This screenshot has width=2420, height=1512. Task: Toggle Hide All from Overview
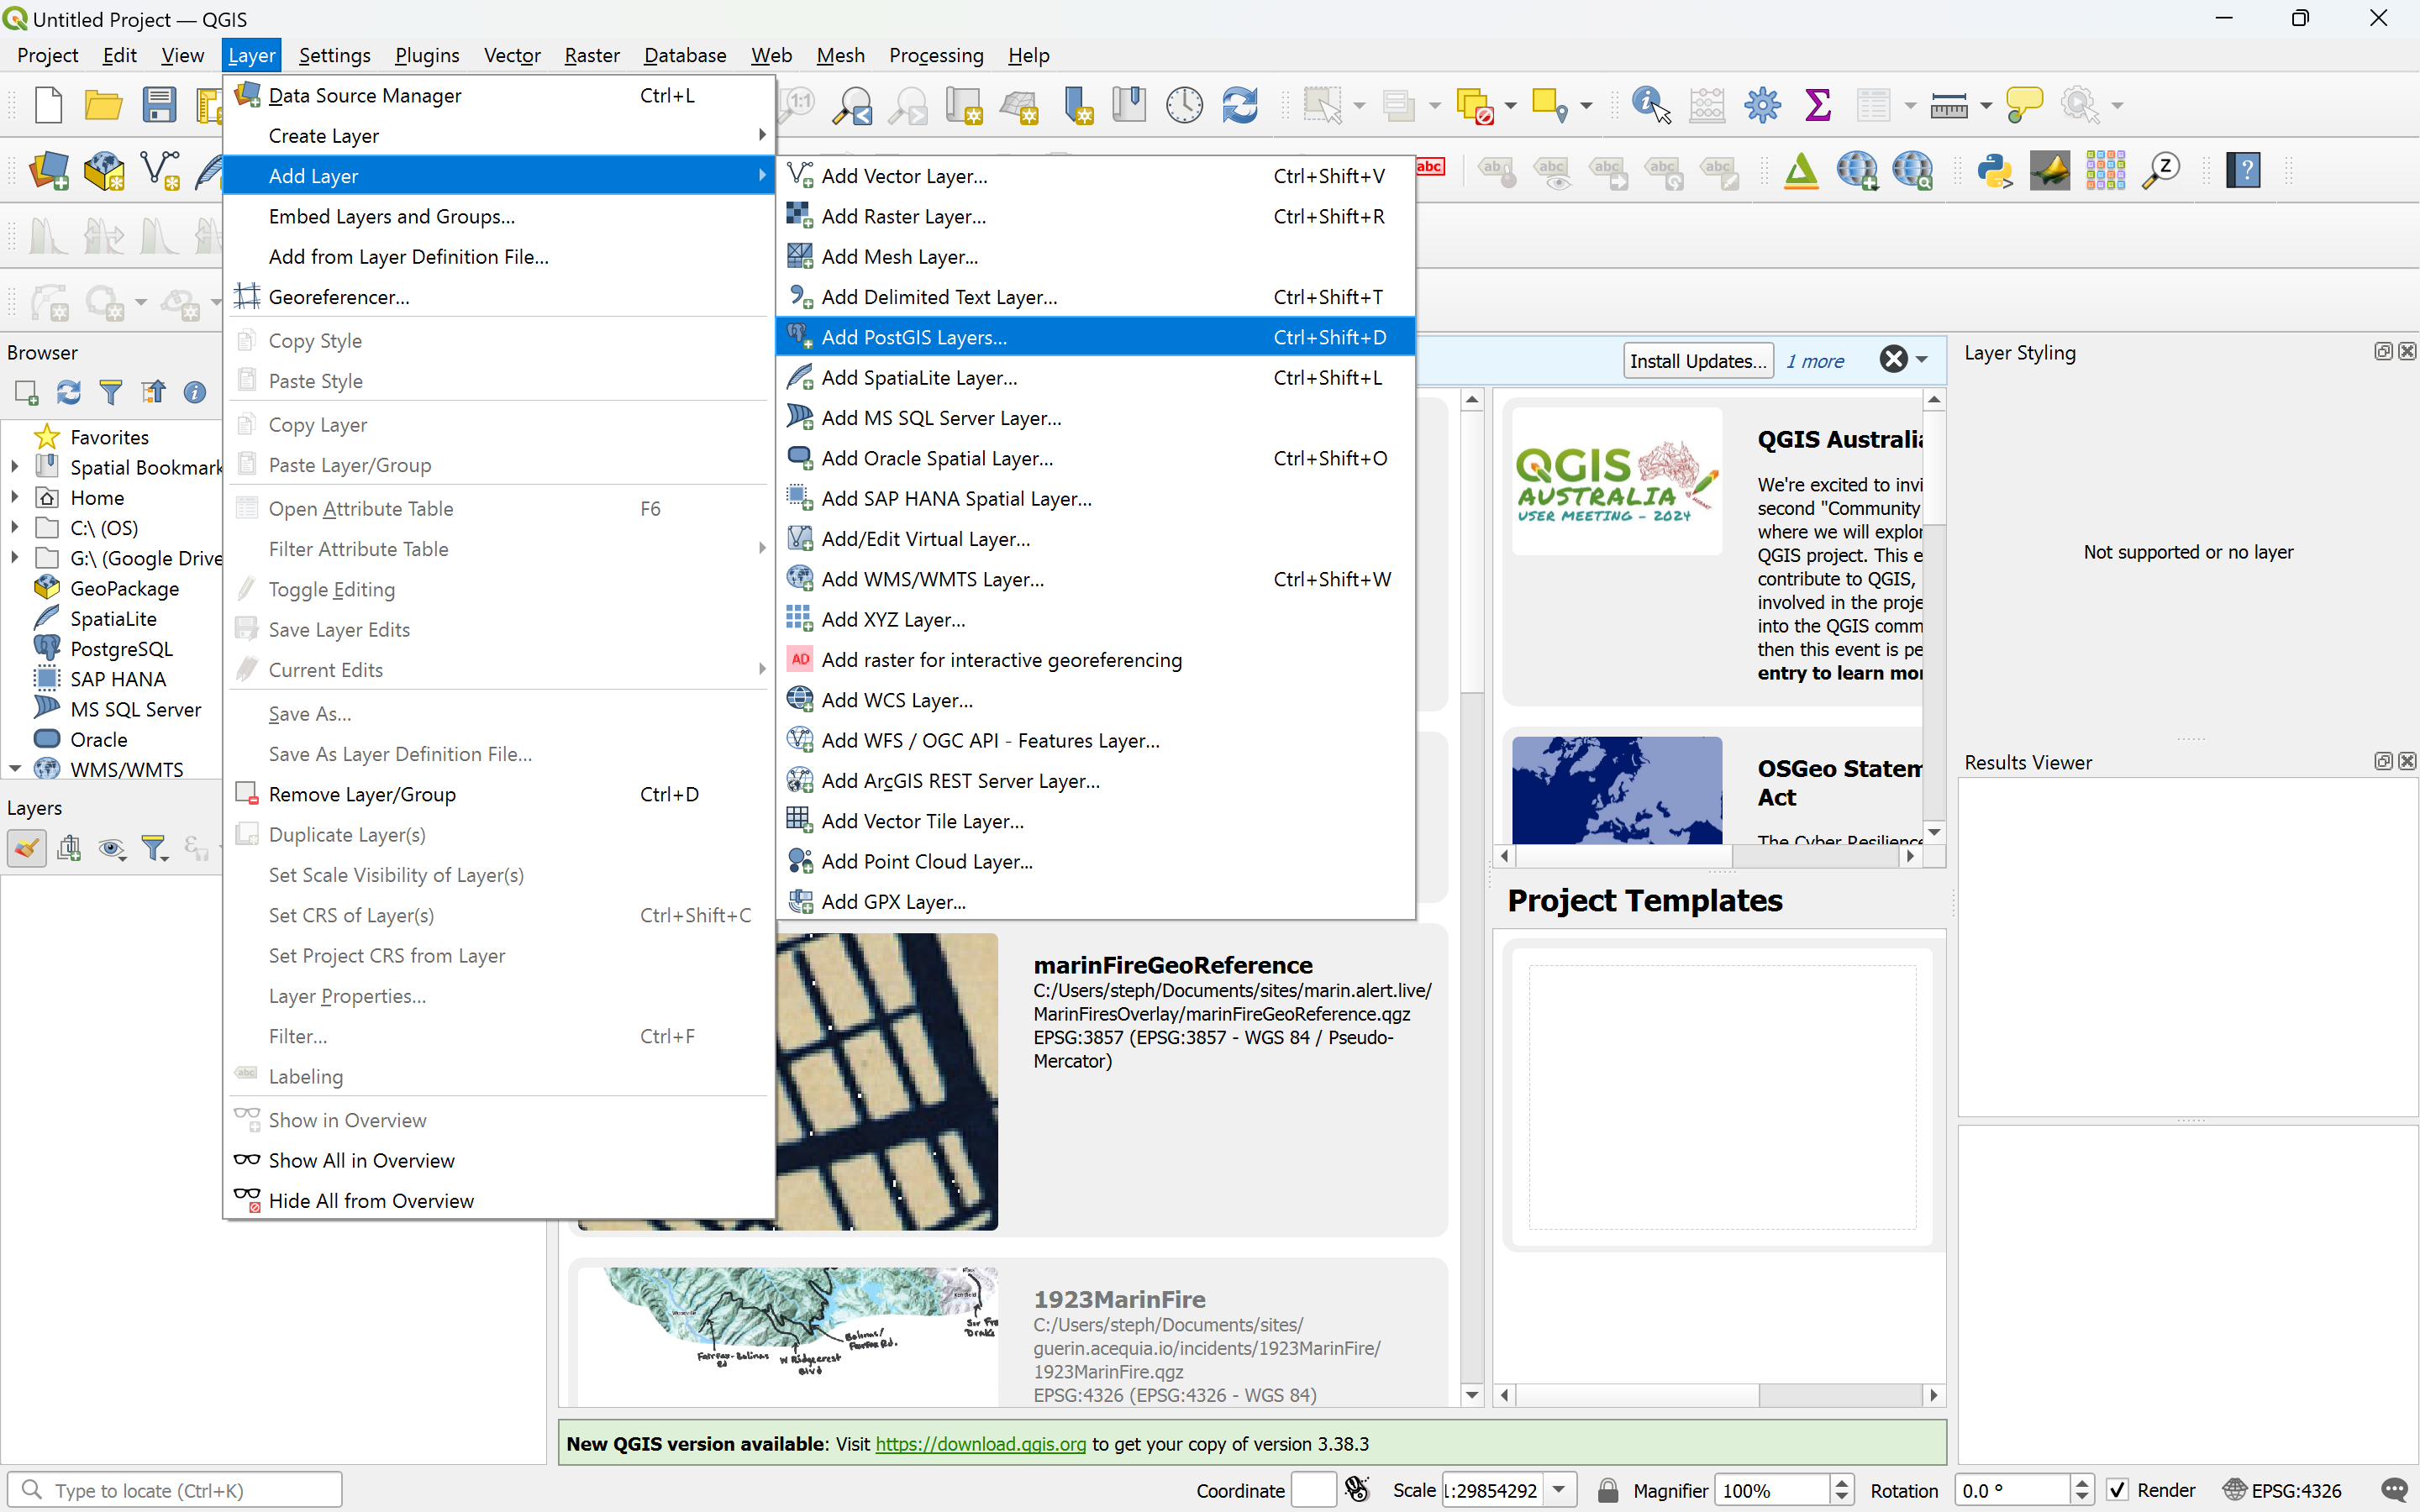click(x=371, y=1200)
